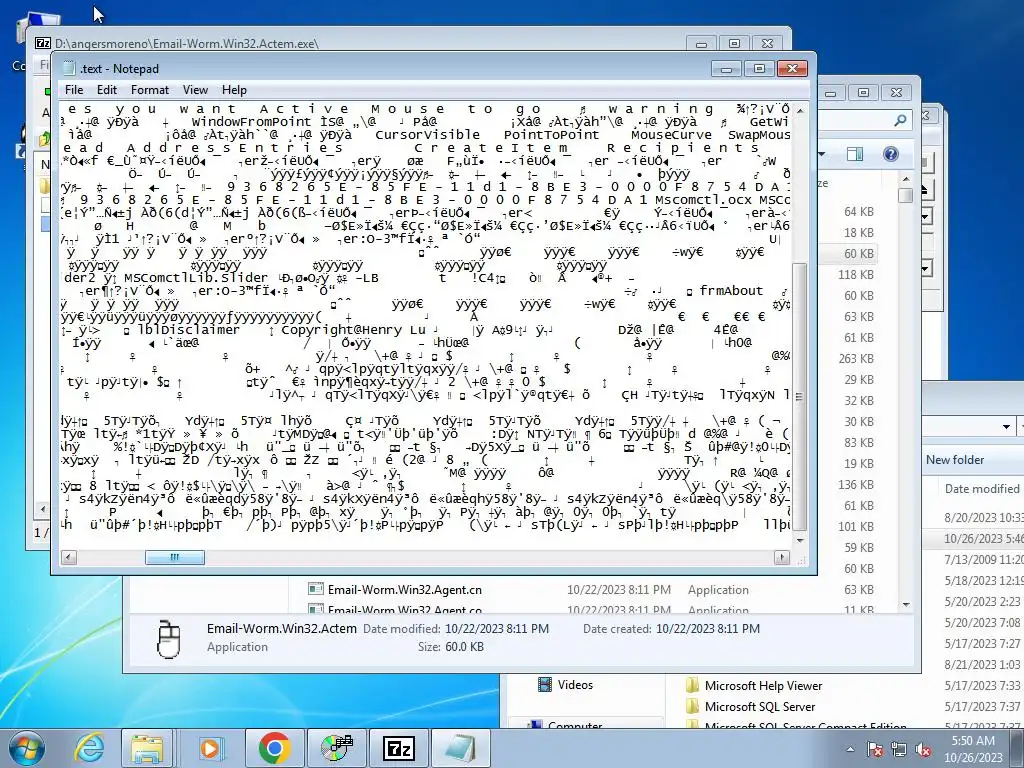Click the search magnifier in Explorer window

[x=900, y=120]
